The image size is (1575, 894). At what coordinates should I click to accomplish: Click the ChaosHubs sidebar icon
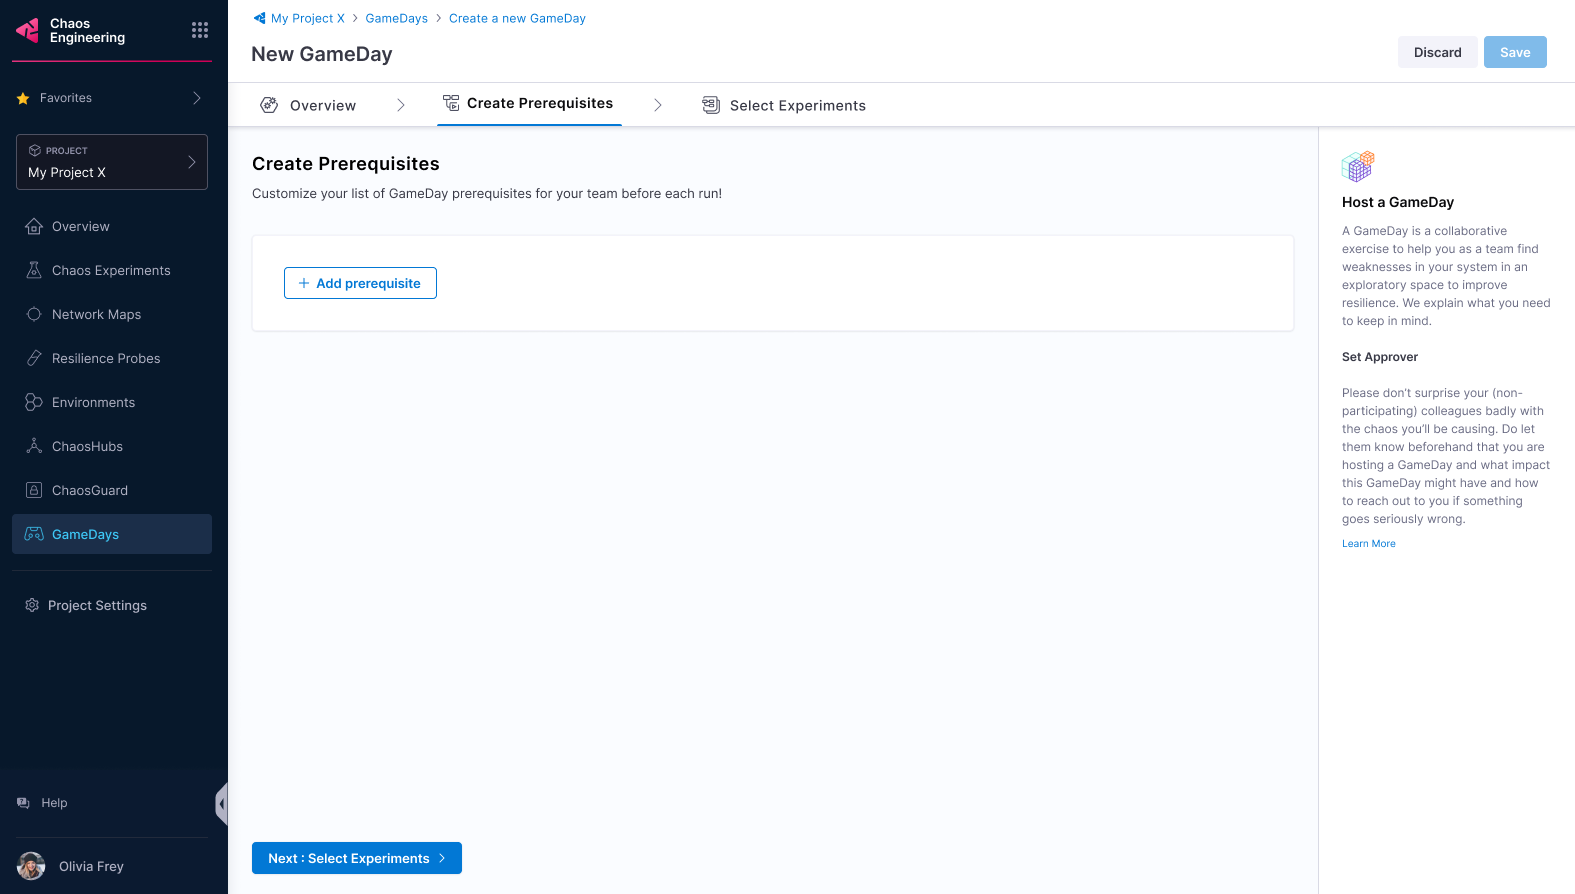(x=34, y=446)
